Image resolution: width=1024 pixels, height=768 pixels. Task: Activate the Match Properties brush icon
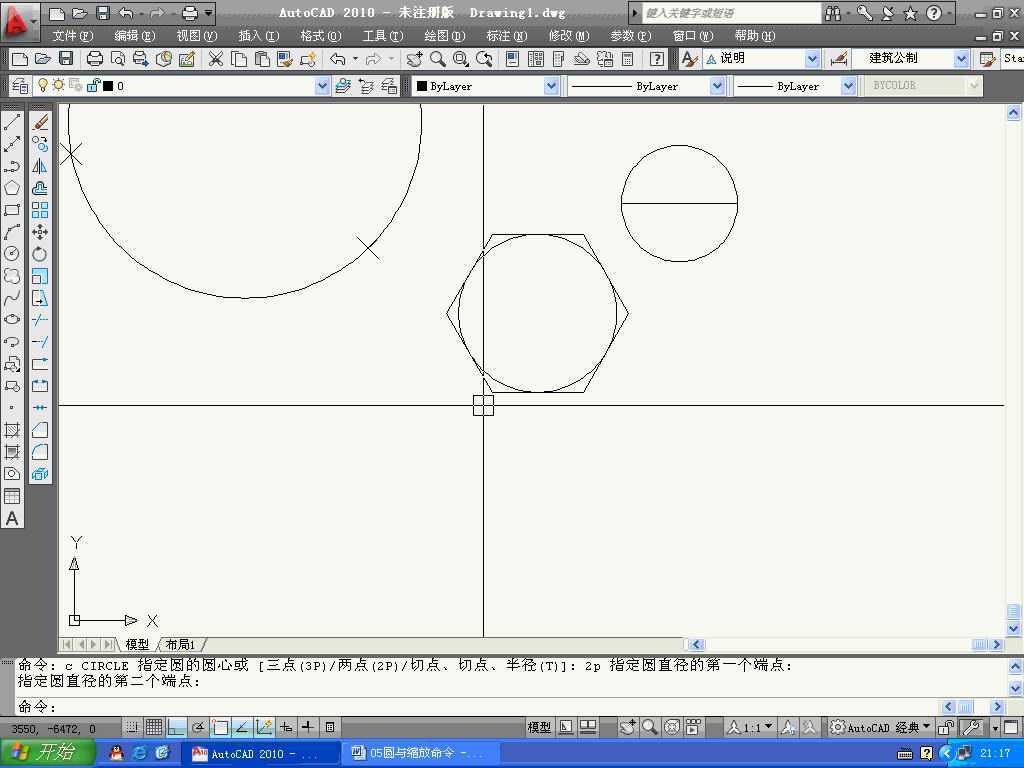(285, 59)
